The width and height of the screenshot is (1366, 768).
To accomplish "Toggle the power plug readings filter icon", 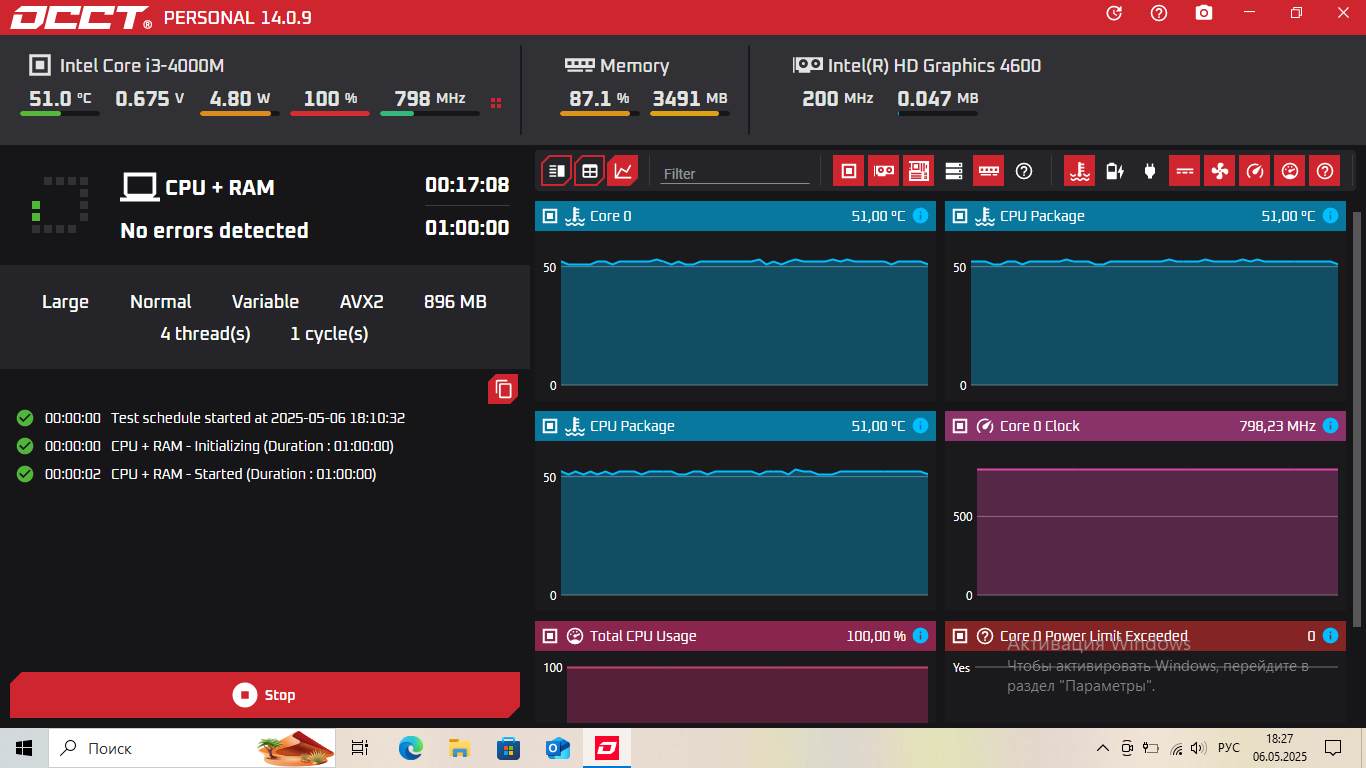I will [1149, 171].
